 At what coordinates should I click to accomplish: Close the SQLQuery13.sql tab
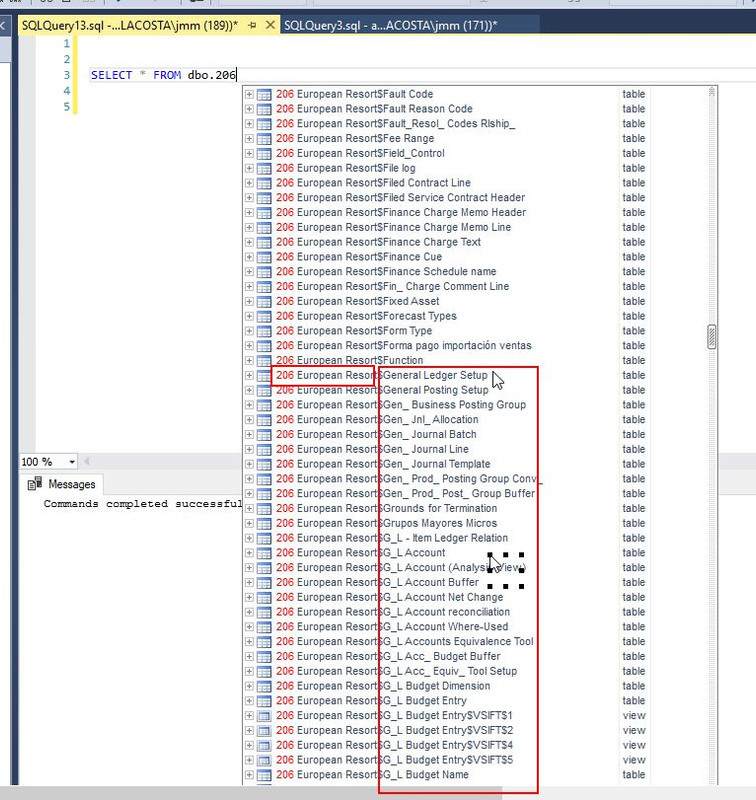coord(270,24)
